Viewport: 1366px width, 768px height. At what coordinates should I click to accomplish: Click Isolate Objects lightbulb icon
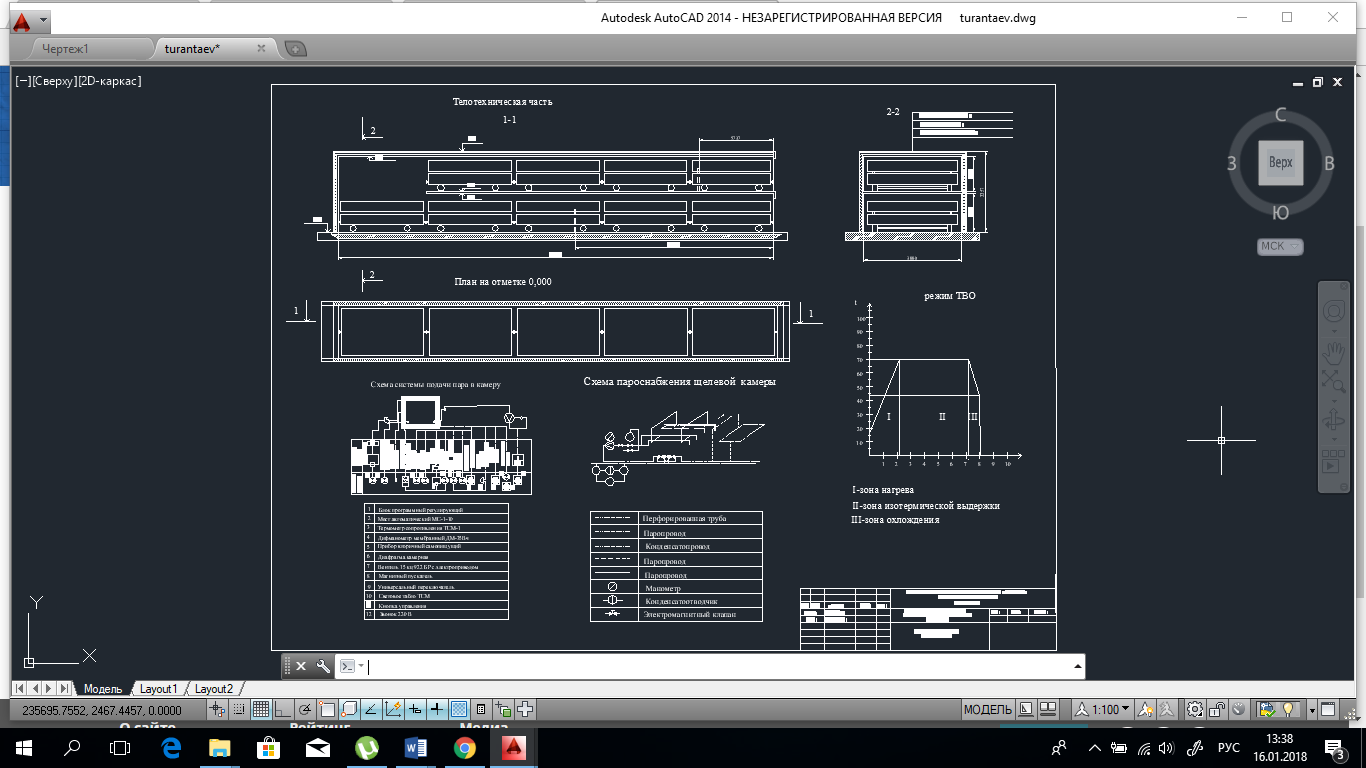tap(1288, 710)
